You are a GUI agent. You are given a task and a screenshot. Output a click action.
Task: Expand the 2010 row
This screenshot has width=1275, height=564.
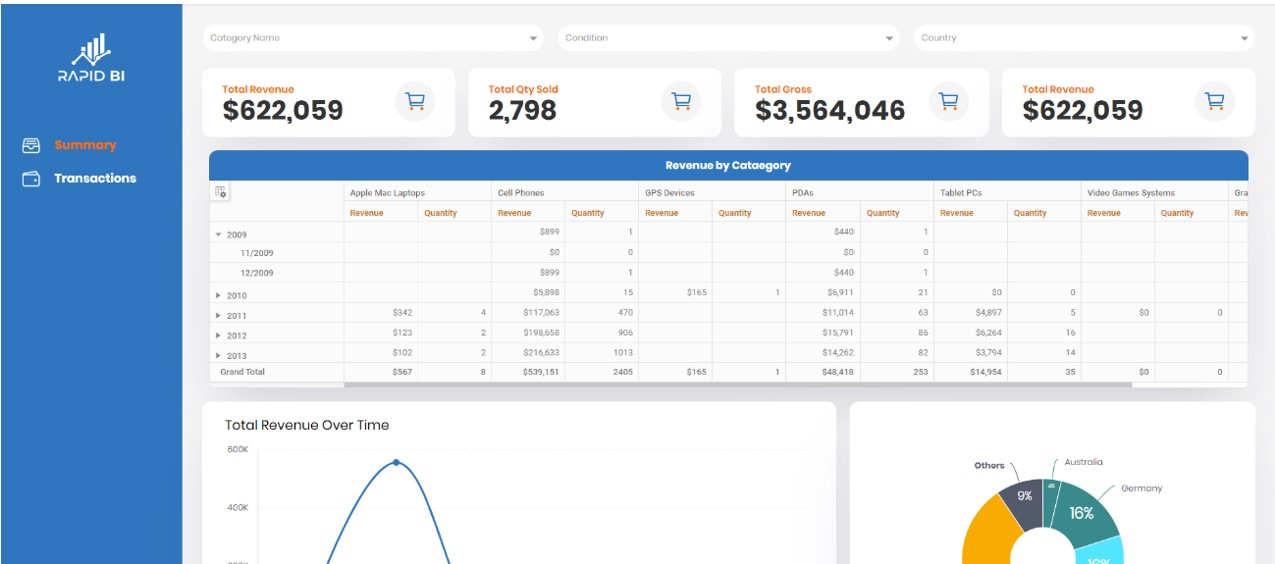click(x=219, y=296)
